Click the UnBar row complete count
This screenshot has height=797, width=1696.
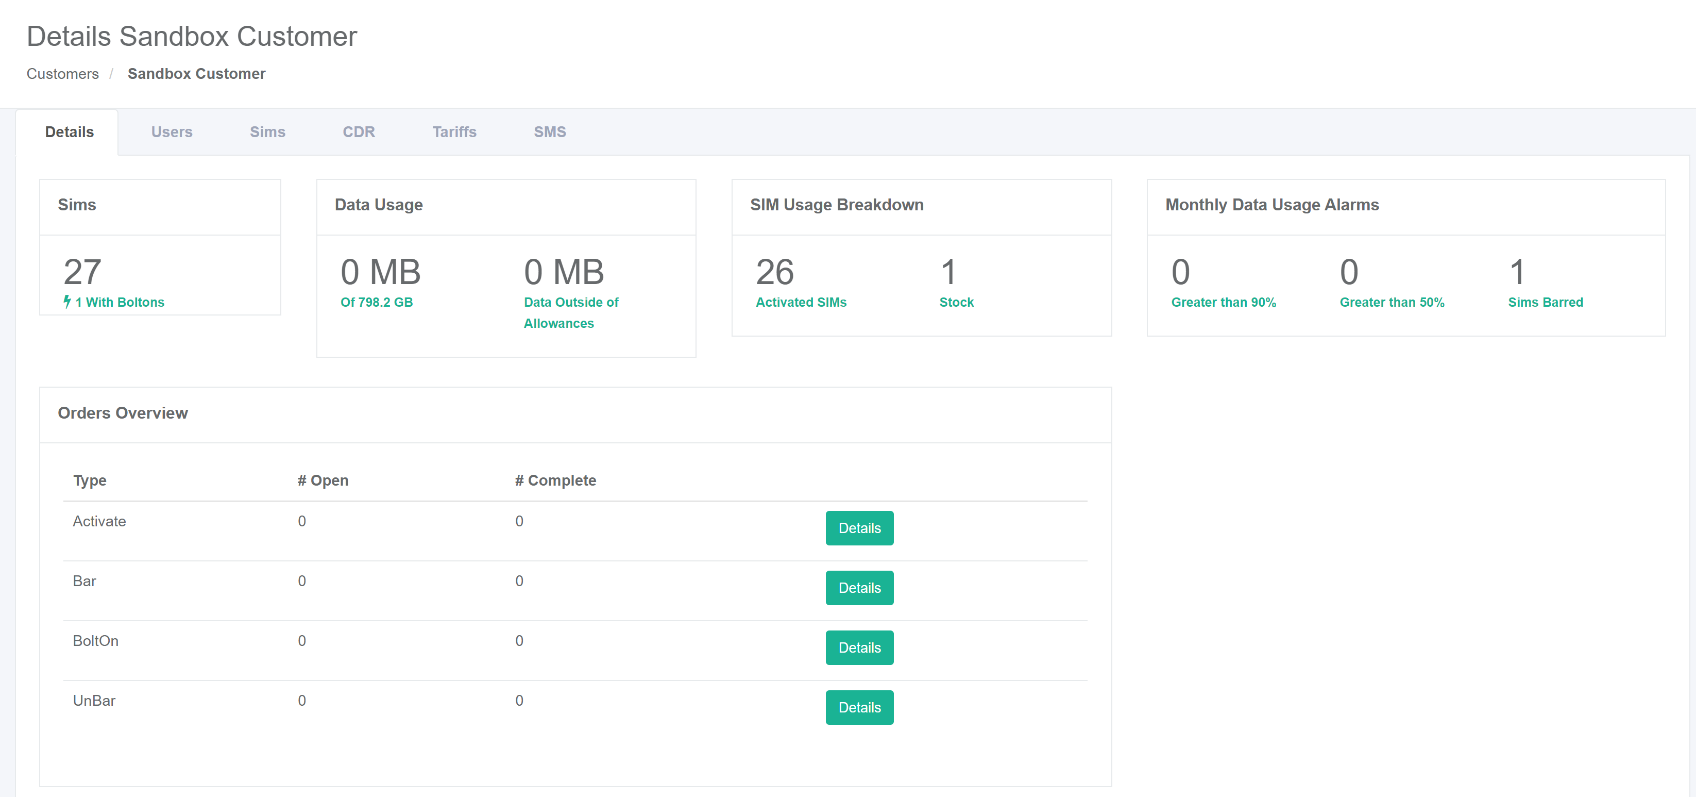(519, 701)
